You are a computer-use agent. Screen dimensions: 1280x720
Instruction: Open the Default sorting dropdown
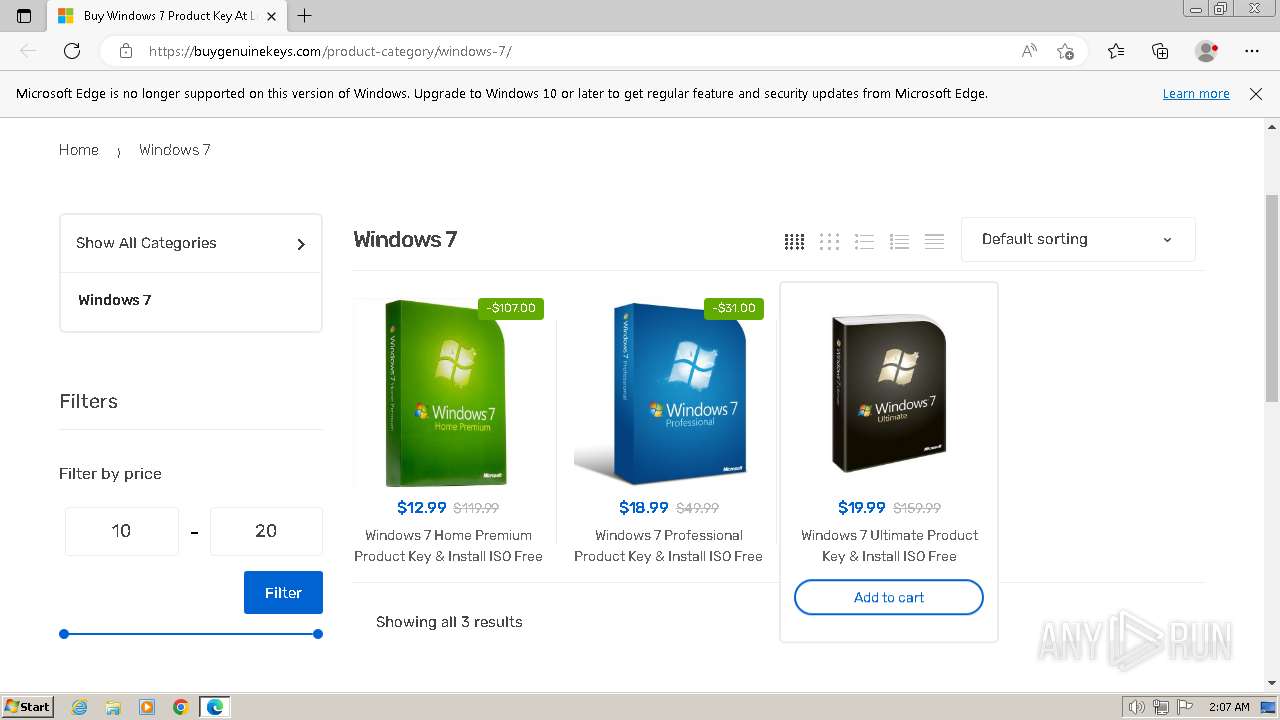coord(1078,240)
